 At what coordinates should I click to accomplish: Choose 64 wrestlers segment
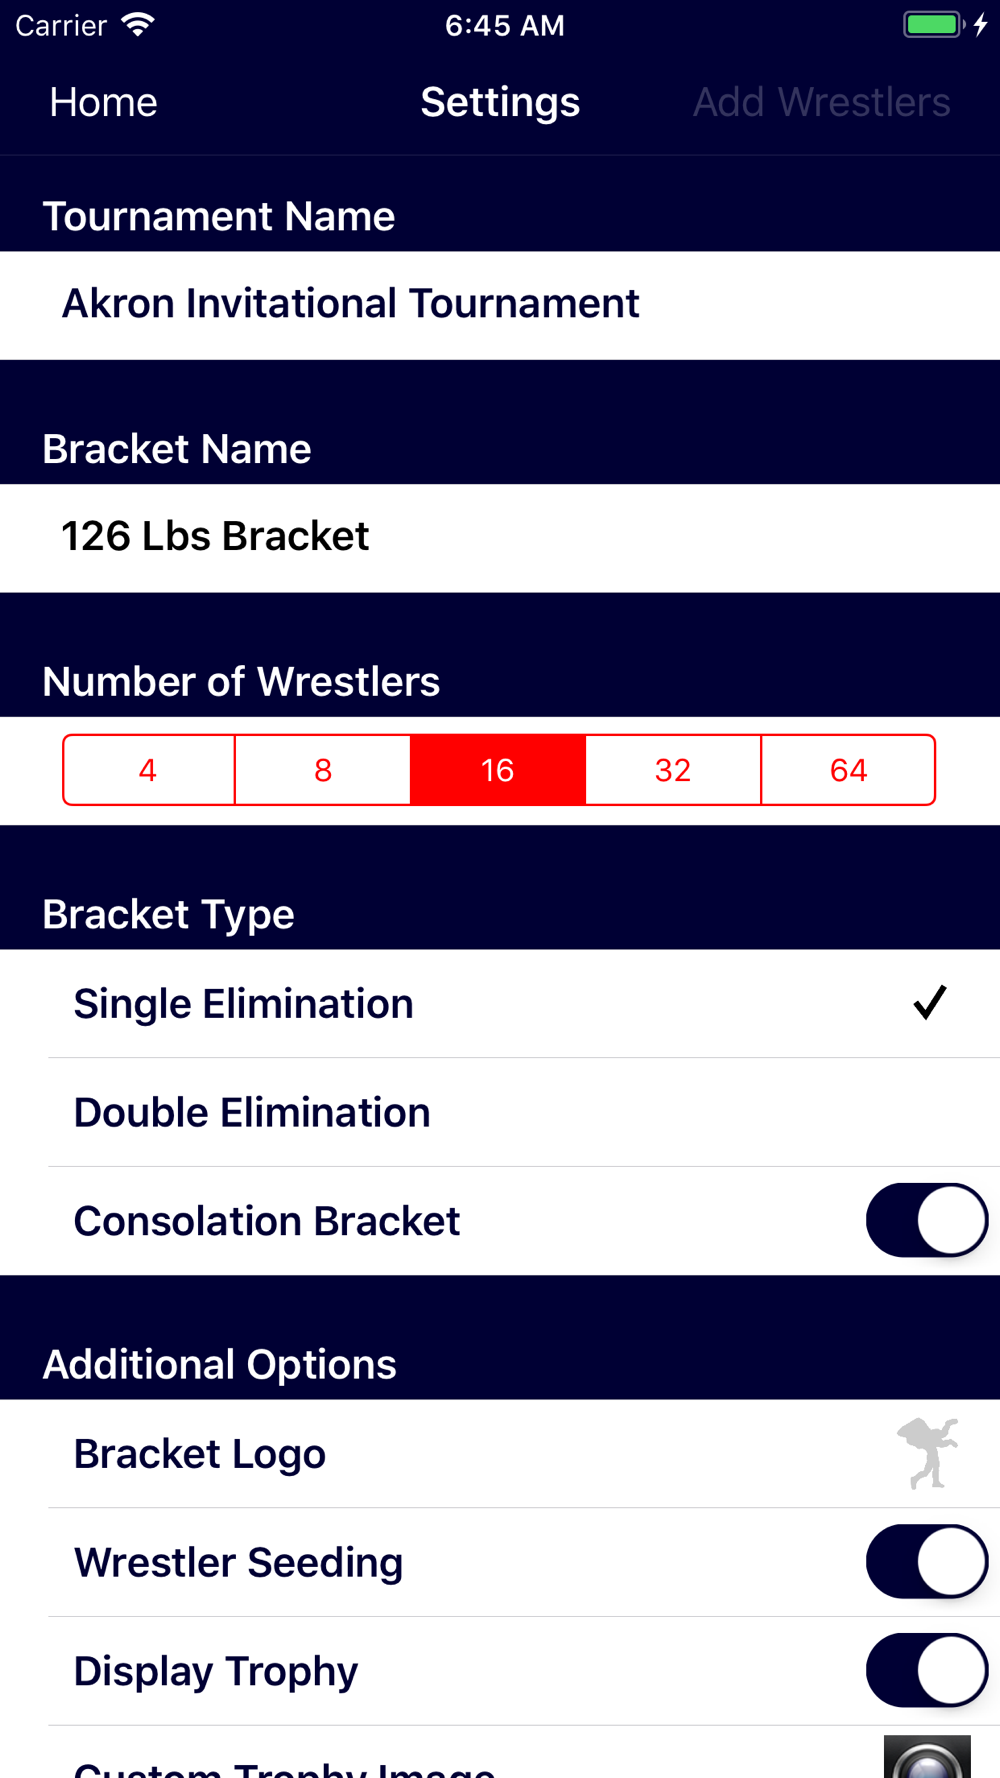(x=848, y=770)
